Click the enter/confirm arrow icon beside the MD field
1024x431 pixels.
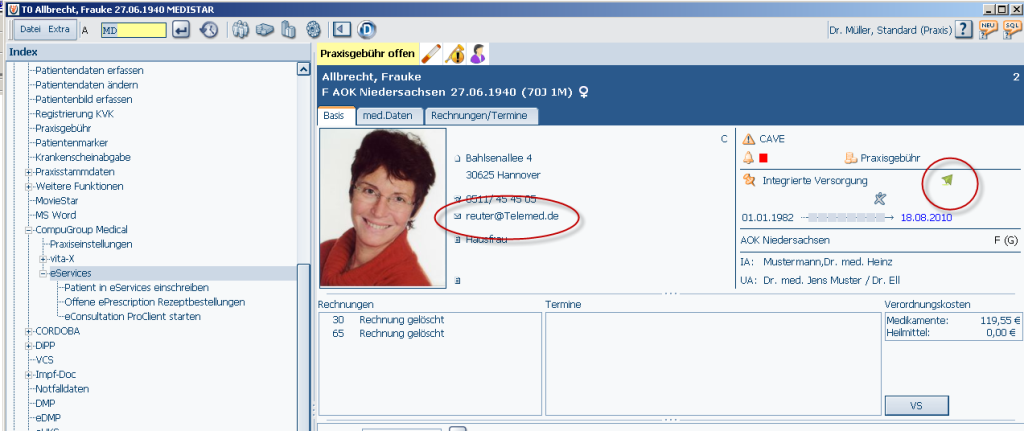click(182, 30)
